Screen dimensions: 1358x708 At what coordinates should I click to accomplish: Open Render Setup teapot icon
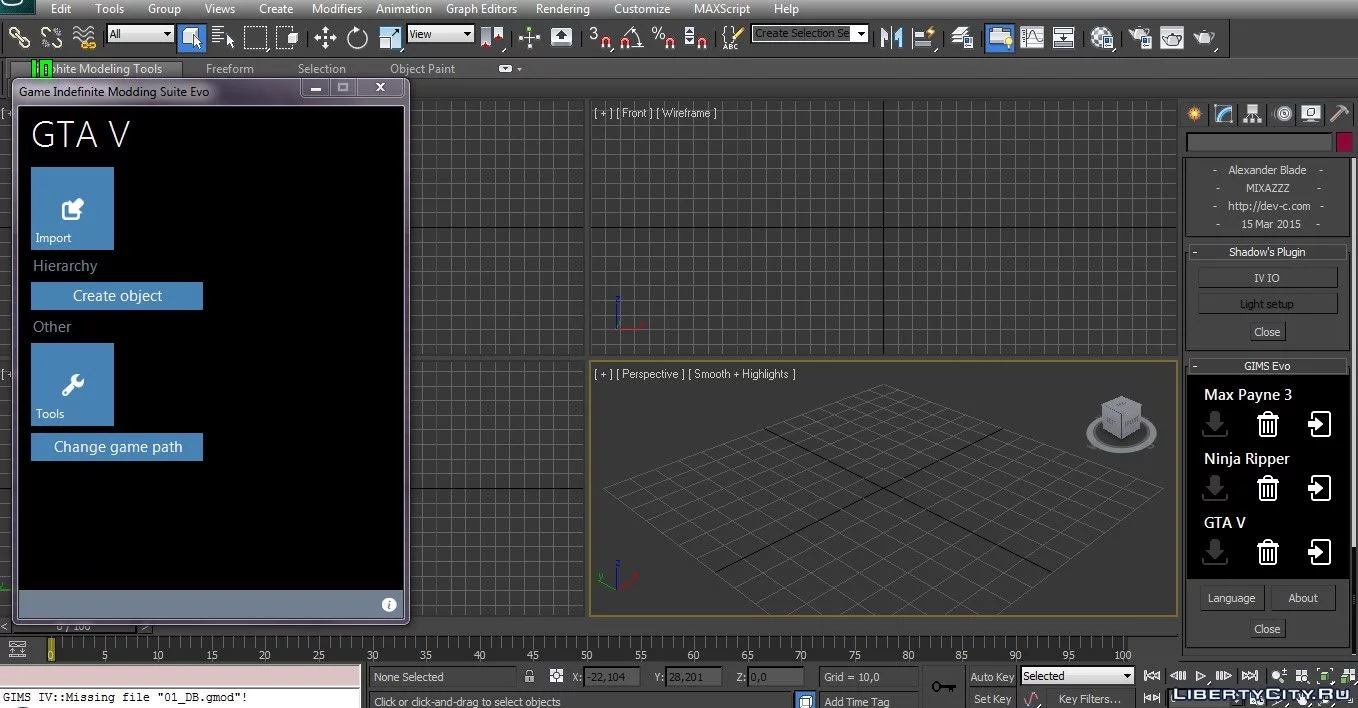click(1140, 38)
